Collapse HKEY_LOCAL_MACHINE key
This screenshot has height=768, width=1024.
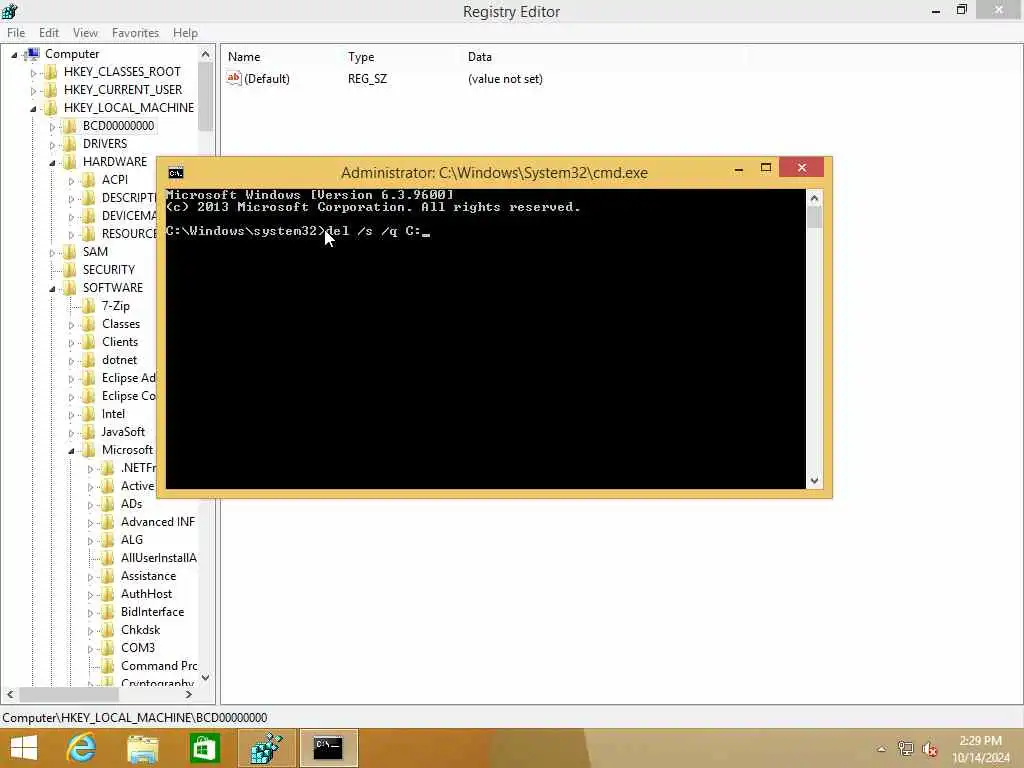click(x=33, y=108)
